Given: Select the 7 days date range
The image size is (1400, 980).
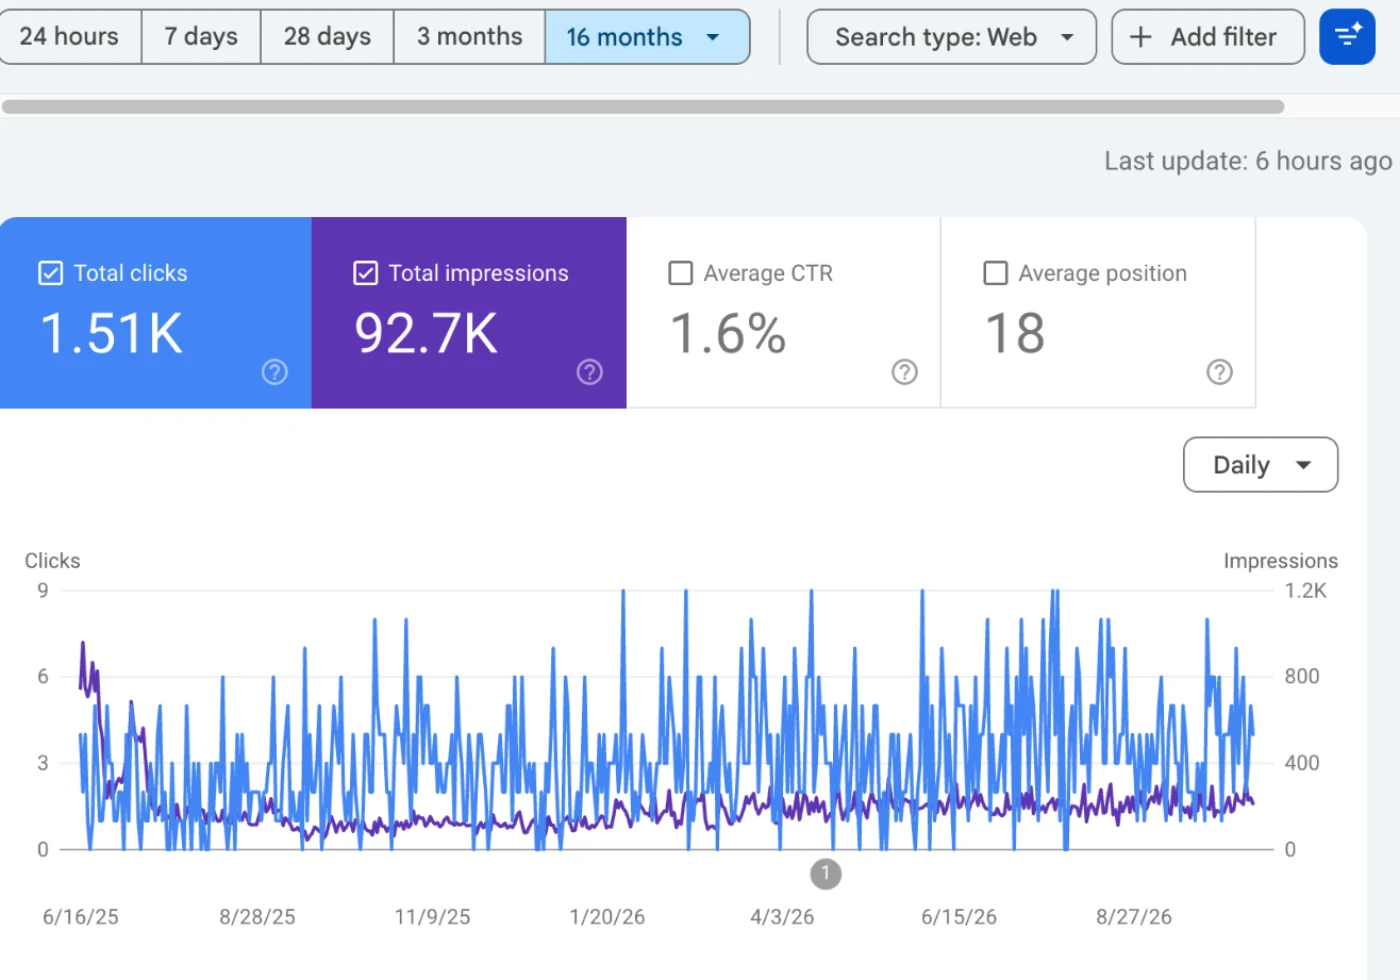Looking at the screenshot, I should (201, 37).
